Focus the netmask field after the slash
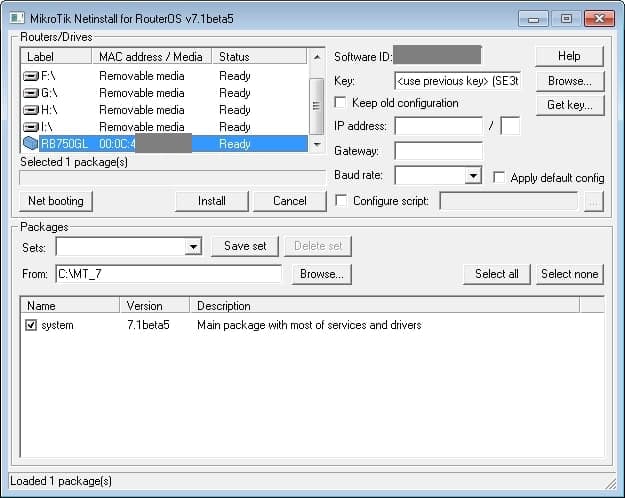This screenshot has height=498, width=625. coord(510,126)
